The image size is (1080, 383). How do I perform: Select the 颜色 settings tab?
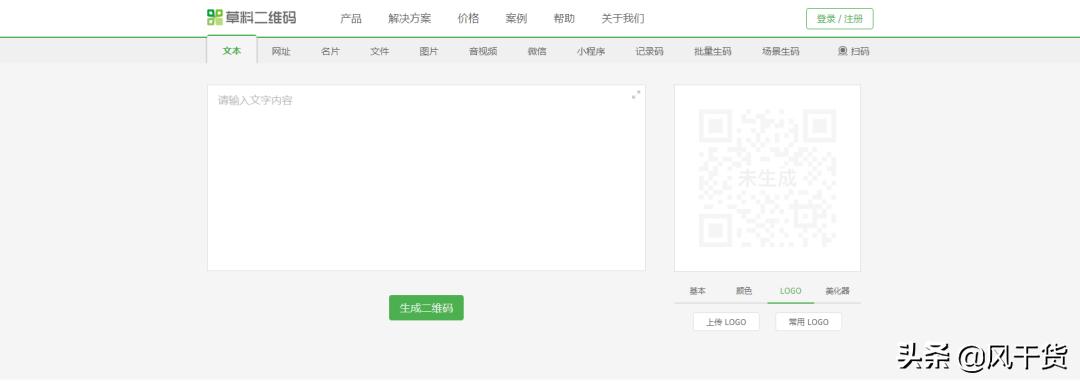pos(744,291)
